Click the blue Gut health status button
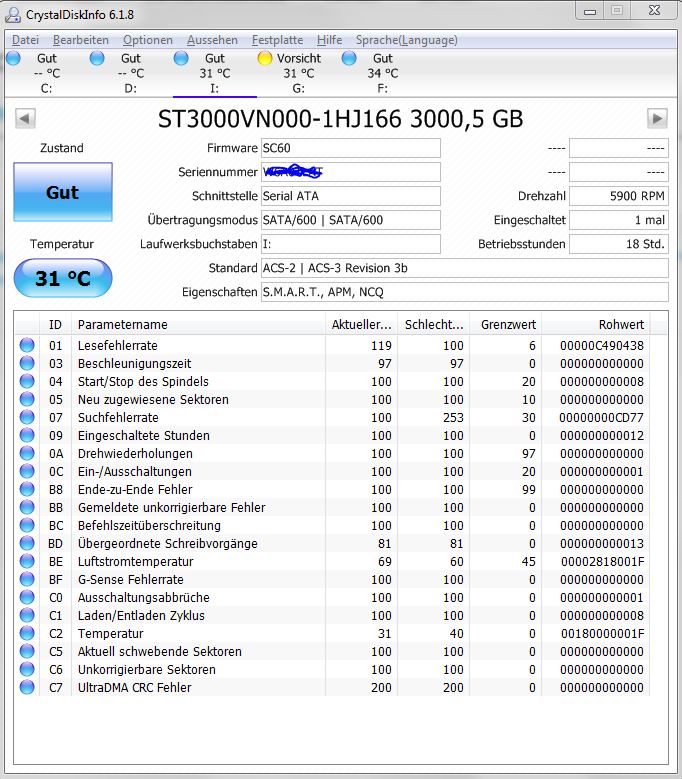Image resolution: width=682 pixels, height=779 pixels. (63, 192)
